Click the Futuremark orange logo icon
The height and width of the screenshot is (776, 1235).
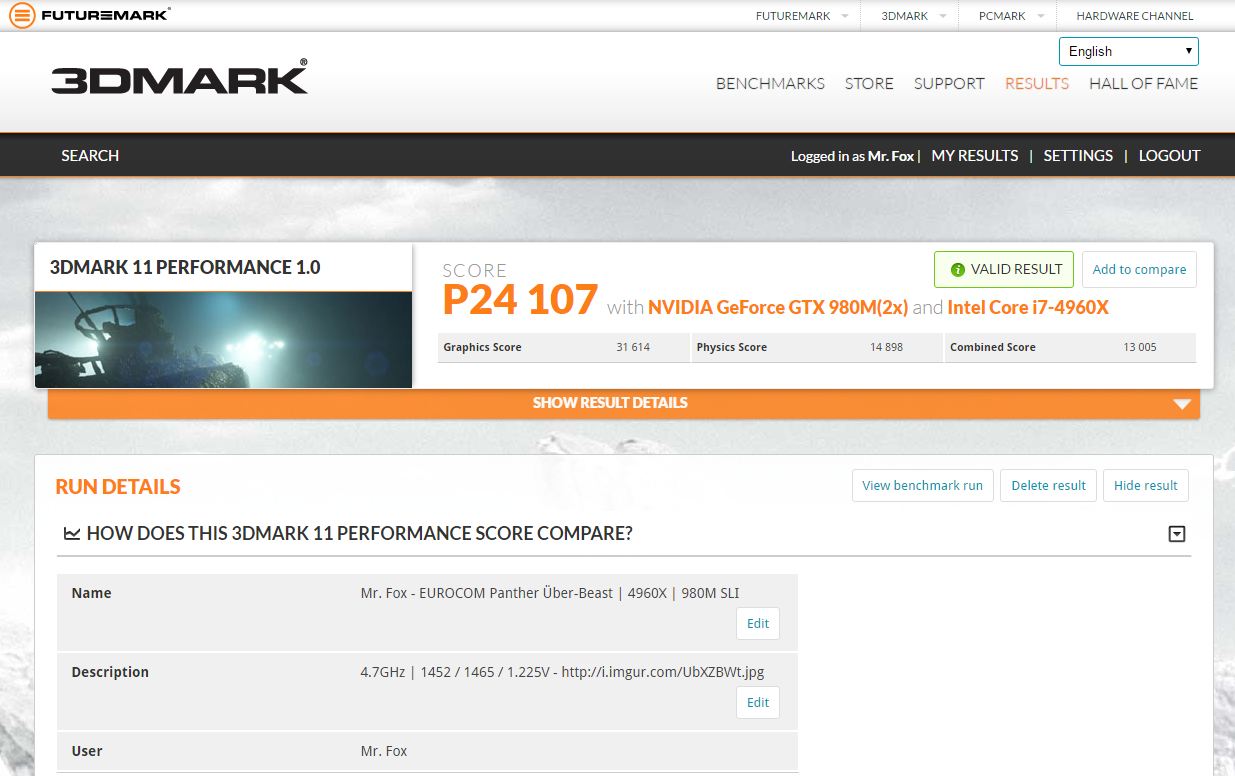click(x=22, y=16)
